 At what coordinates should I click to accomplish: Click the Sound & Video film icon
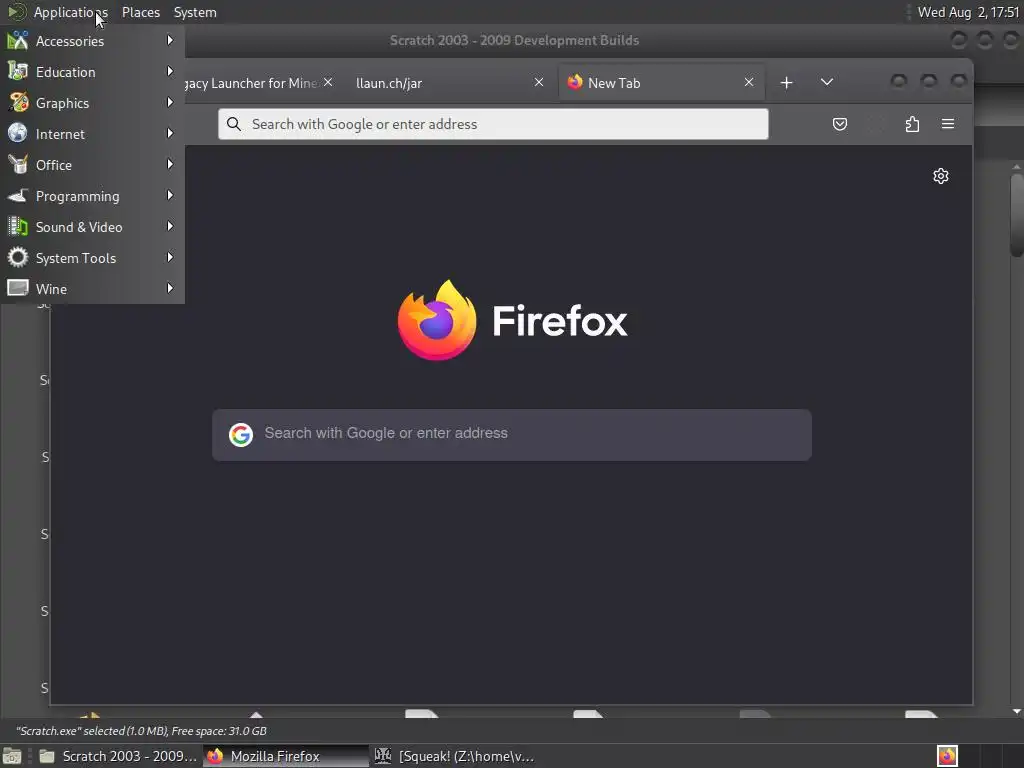(x=18, y=227)
